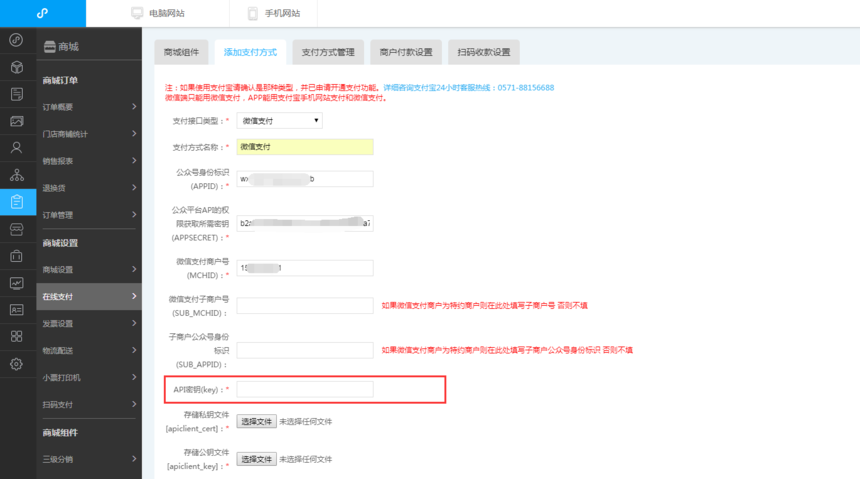Open the settings gear icon in sidebar
Viewport: 860px width, 479px height.
point(16,364)
